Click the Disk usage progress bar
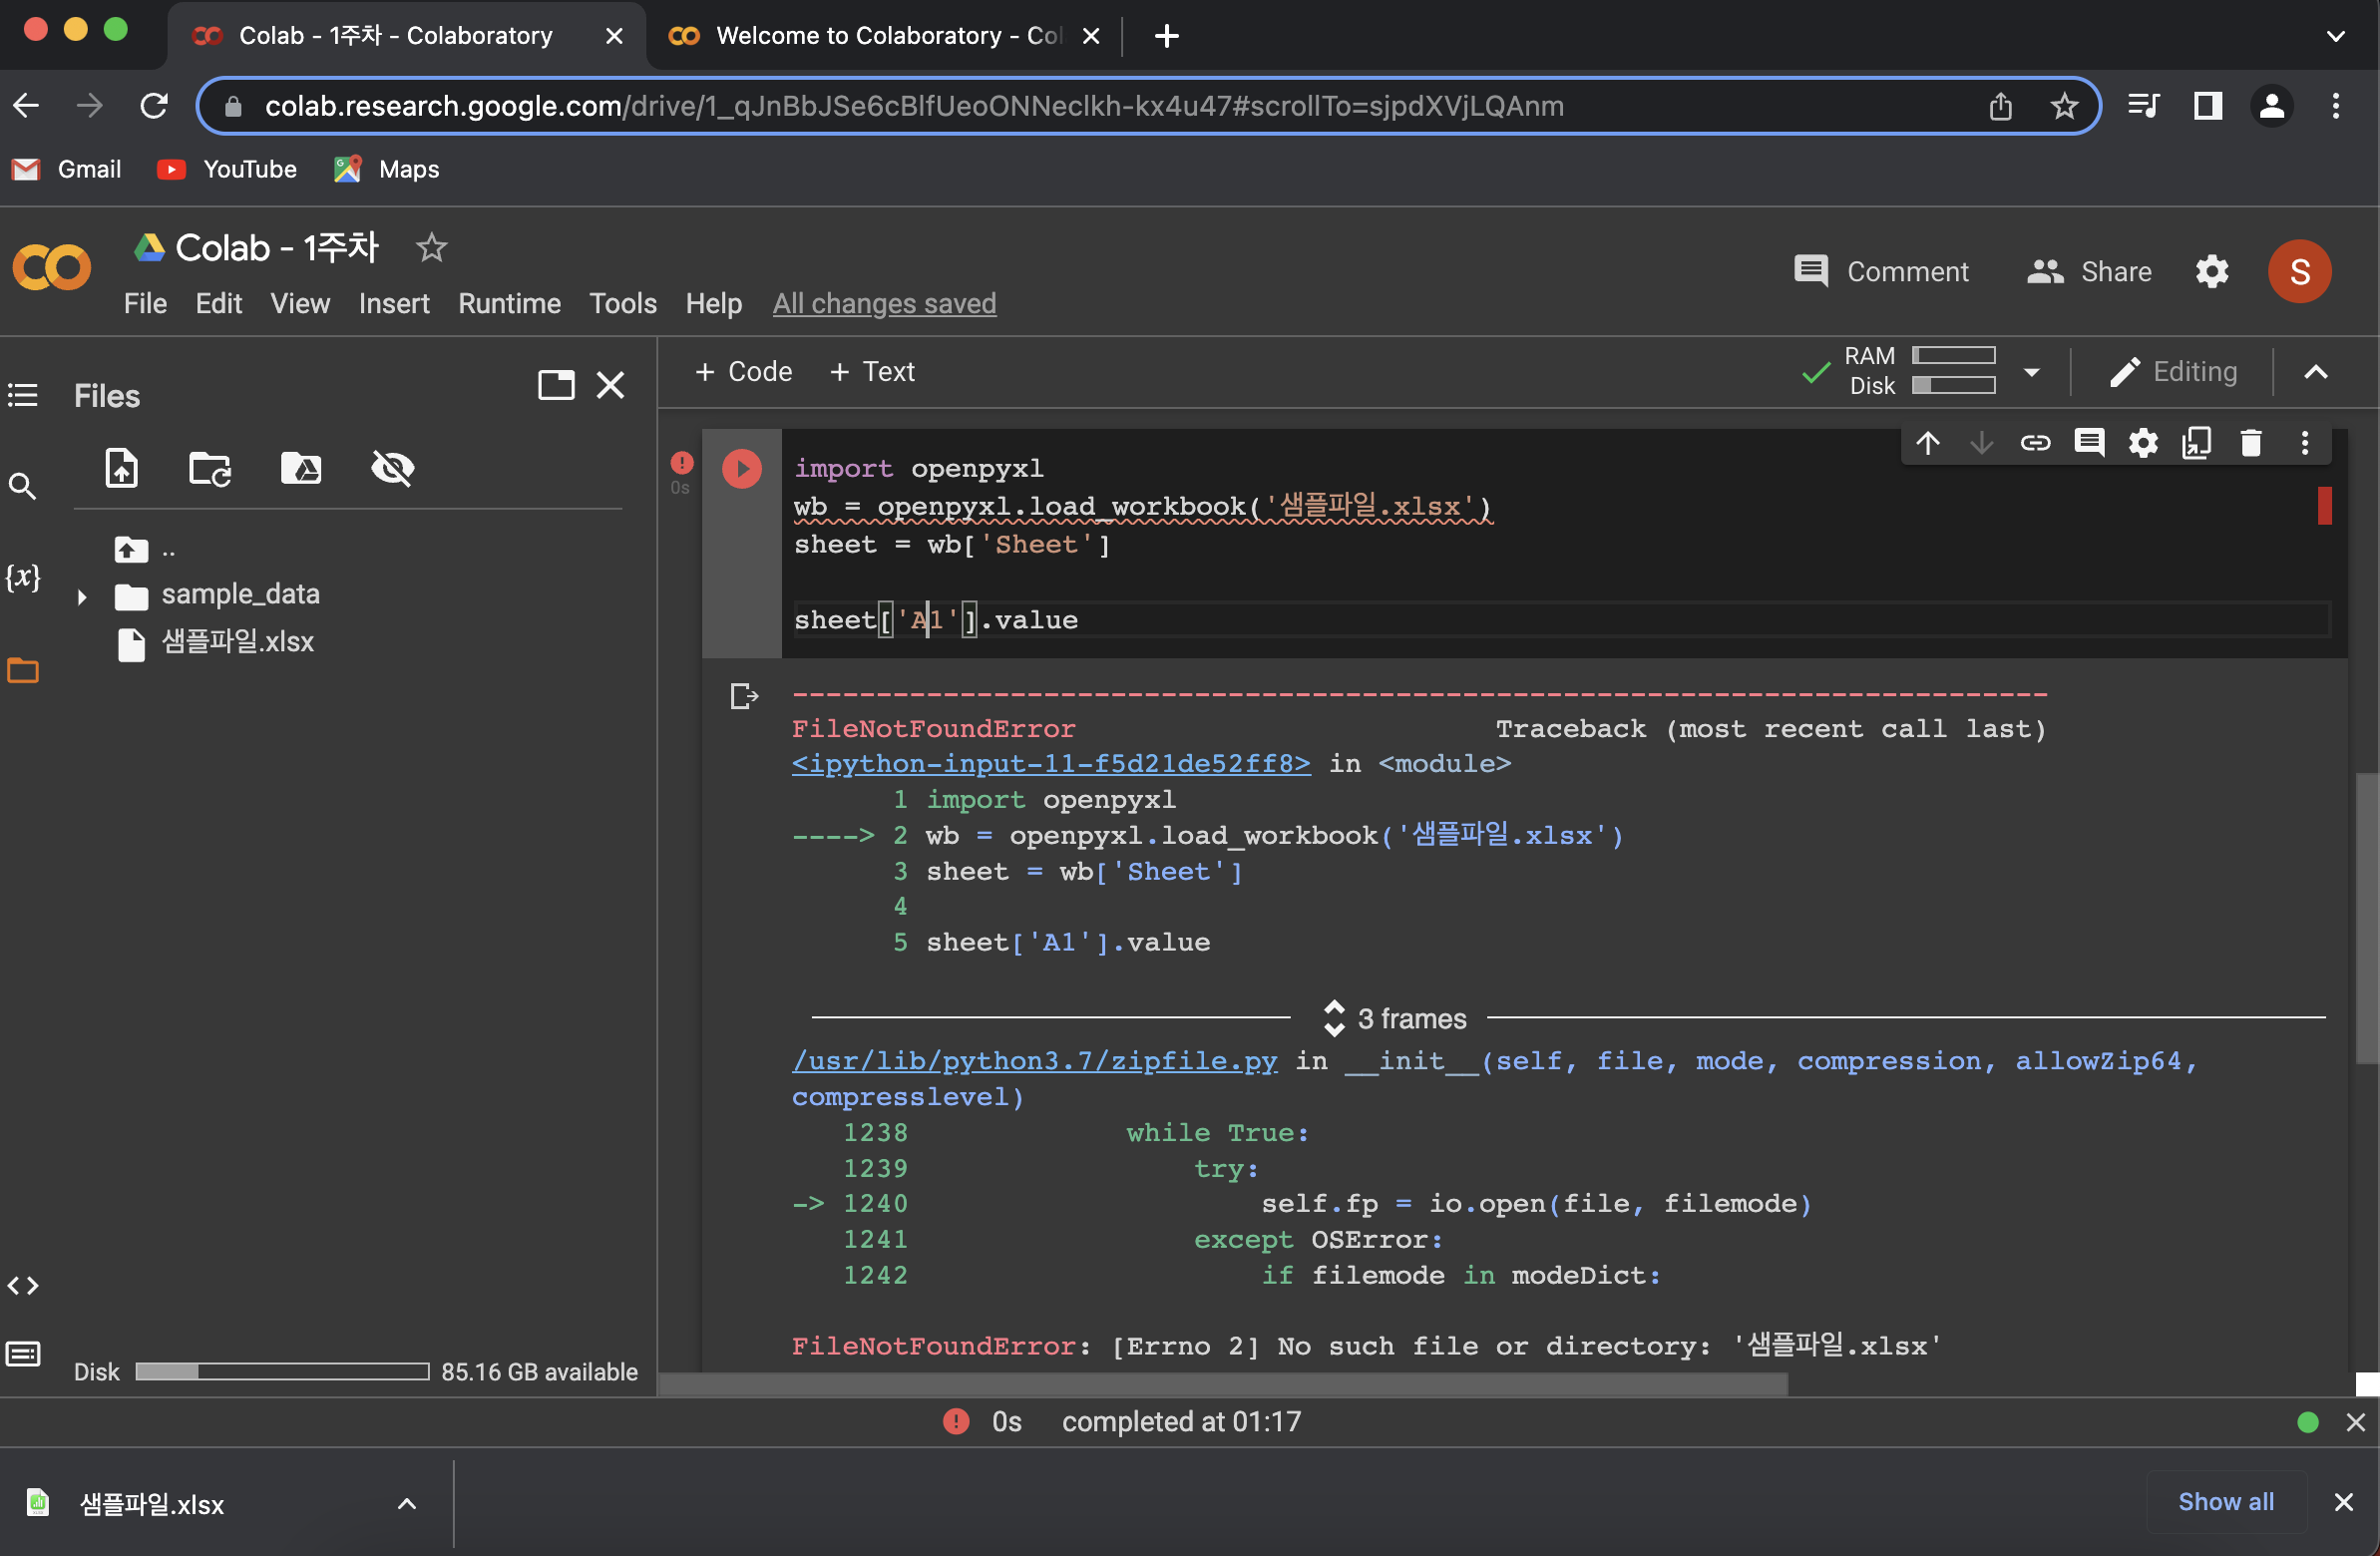The image size is (2380, 1556). [282, 1372]
